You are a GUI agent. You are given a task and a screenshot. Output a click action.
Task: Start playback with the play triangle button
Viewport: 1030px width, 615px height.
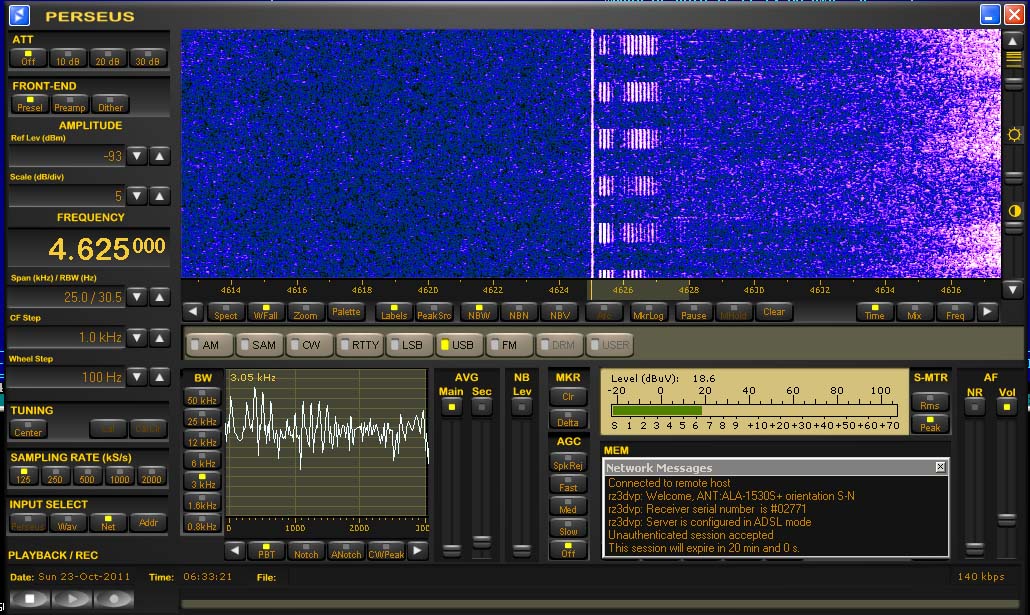pyautogui.click(x=72, y=599)
